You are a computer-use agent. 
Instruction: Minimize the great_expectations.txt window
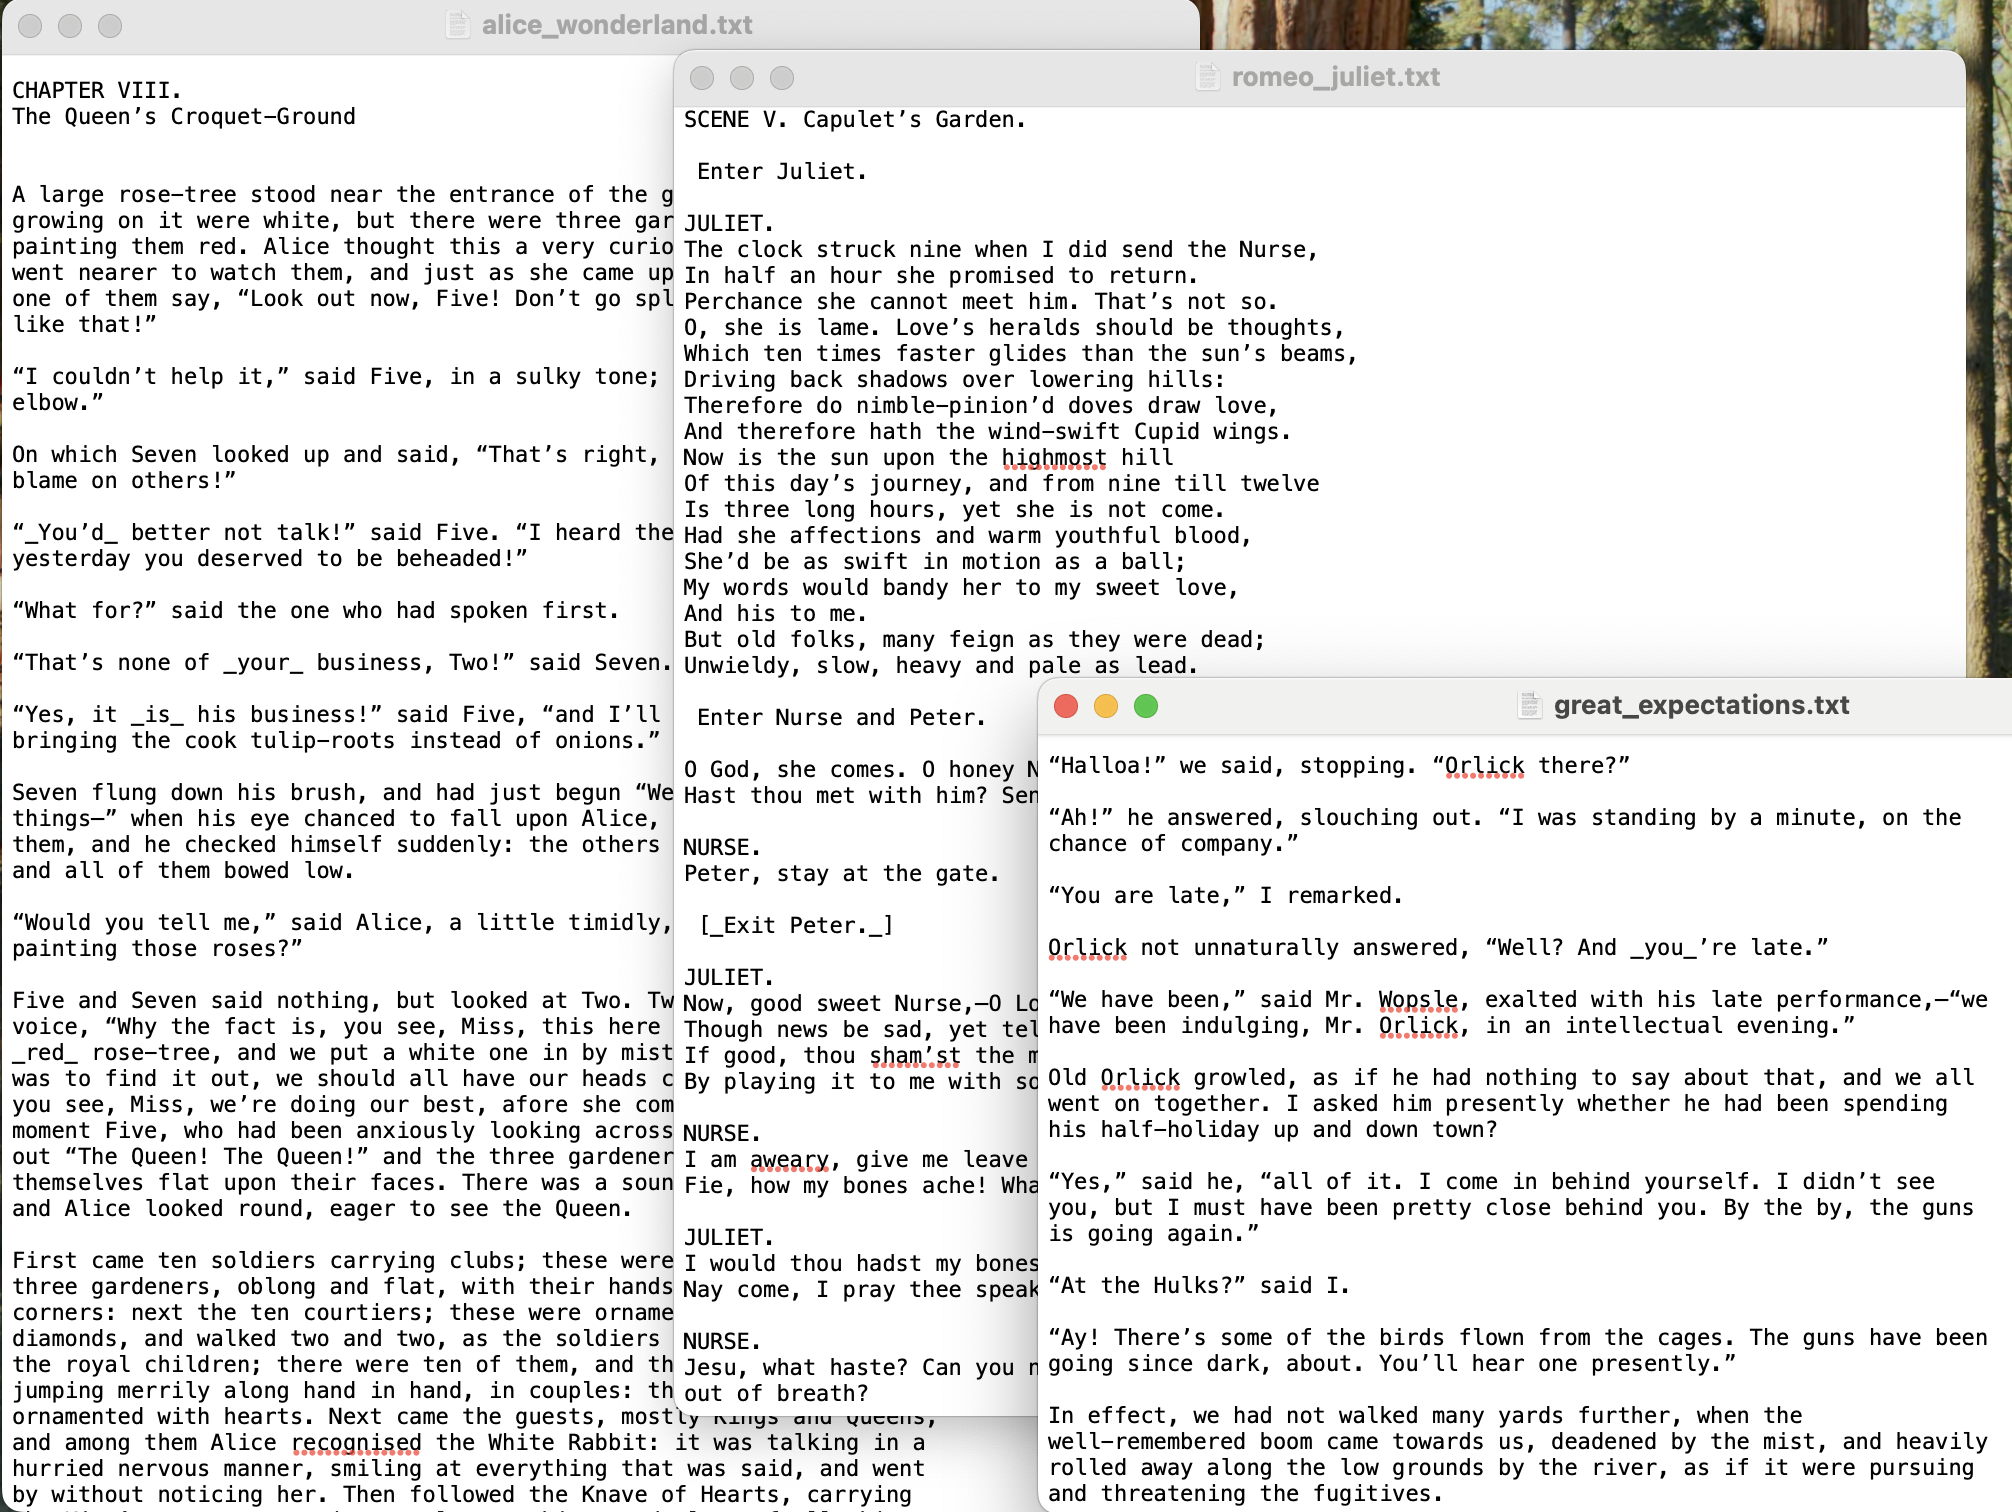pos(1106,706)
